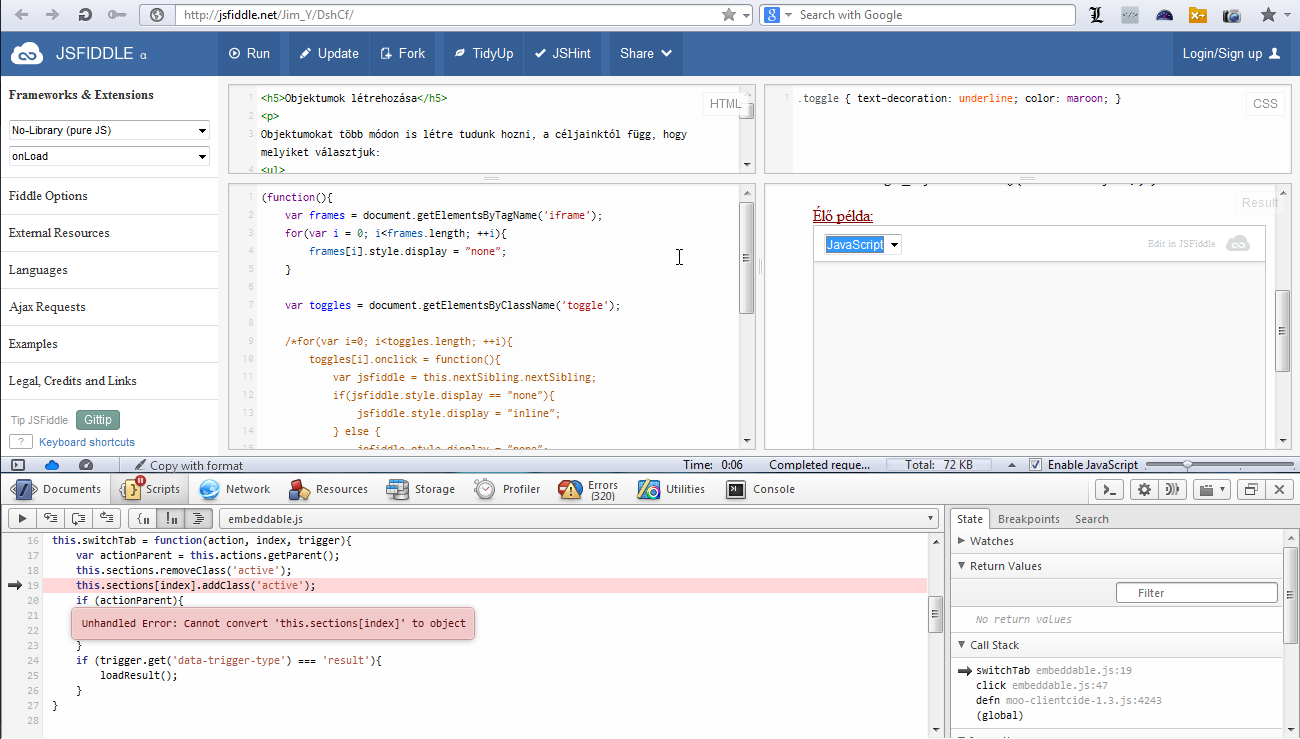
Task: Step over the next call in debugger
Action: pos(78,518)
